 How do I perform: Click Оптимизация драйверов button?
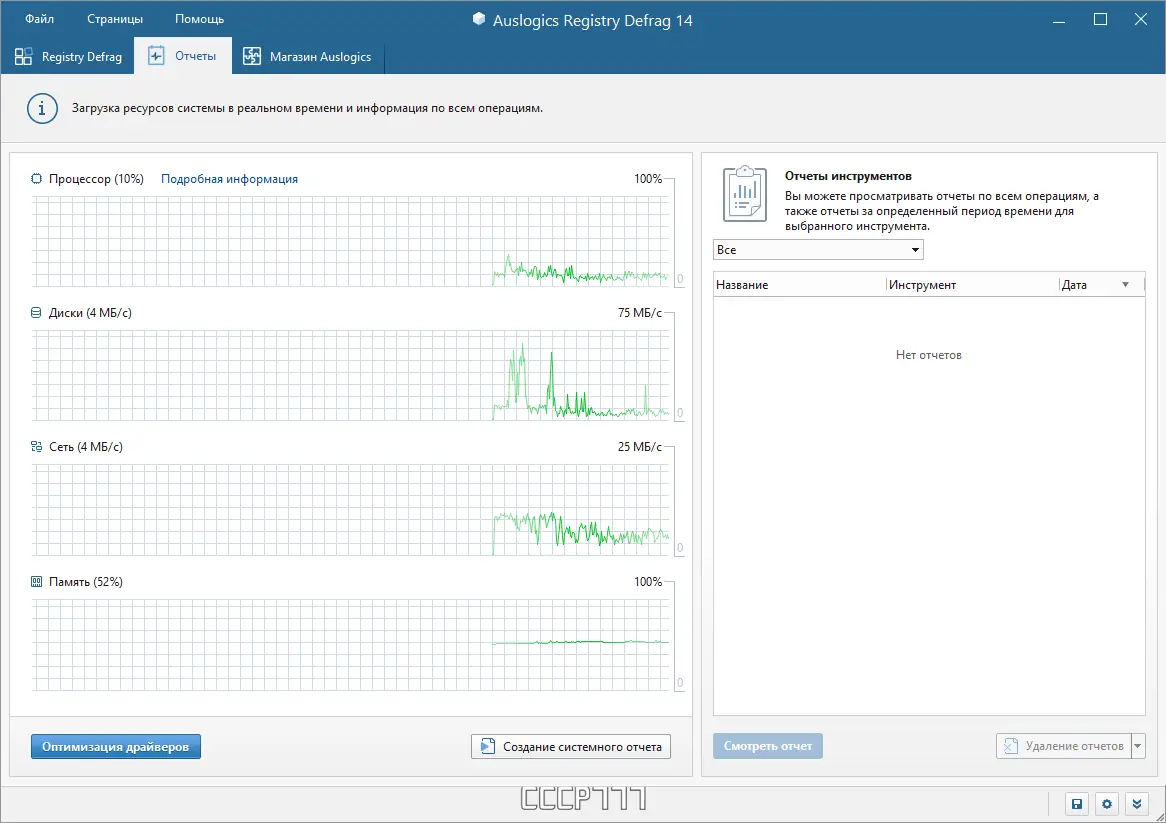tap(116, 746)
